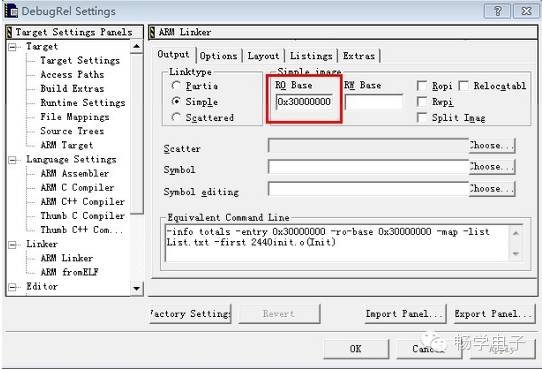Open File Mappings panel
The width and height of the screenshot is (542, 370).
[75, 117]
